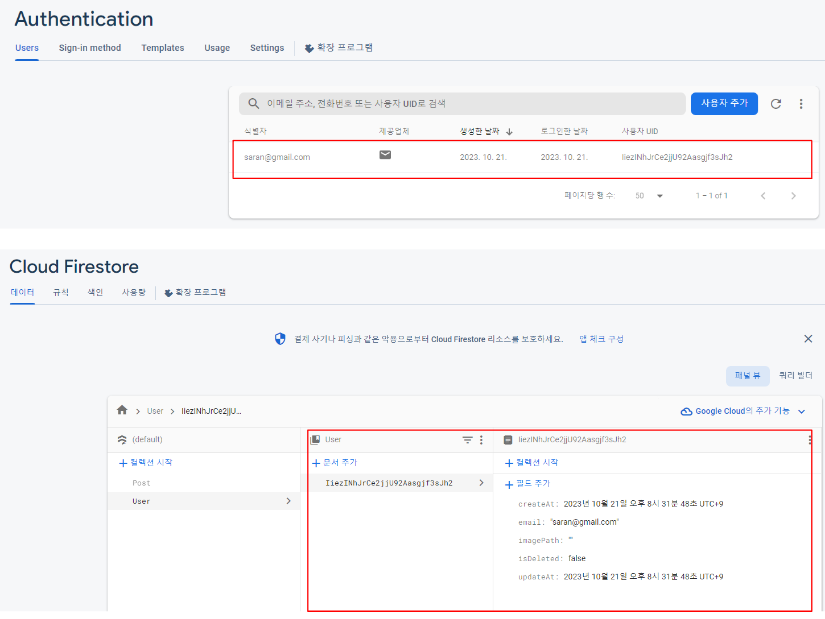Click the App Check shield icon
This screenshot has height=619, width=825.
[280, 339]
